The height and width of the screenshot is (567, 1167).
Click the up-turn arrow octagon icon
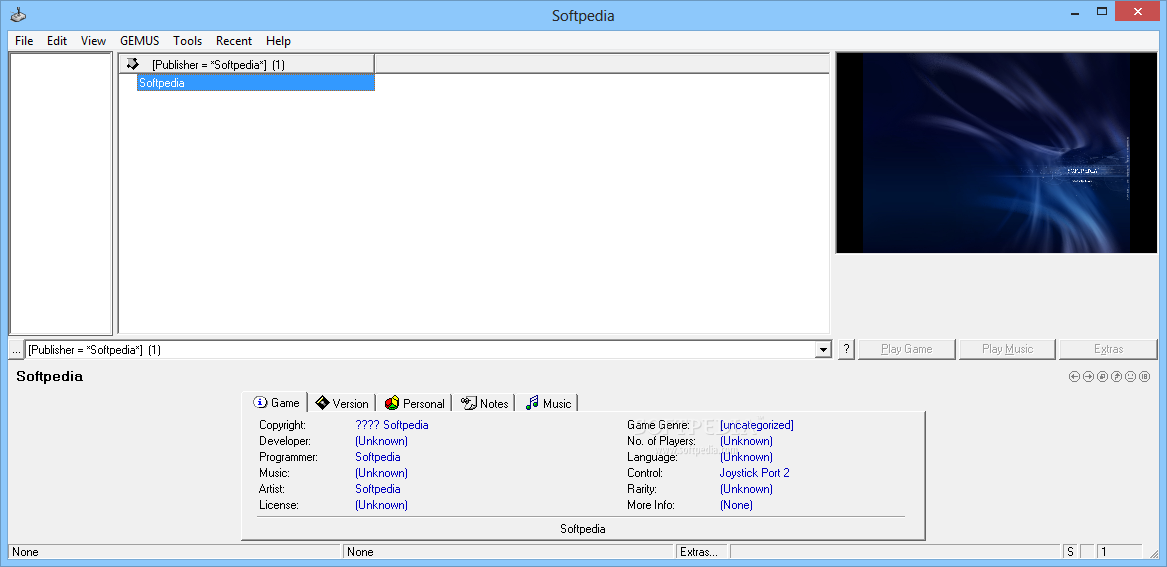click(x=1116, y=377)
